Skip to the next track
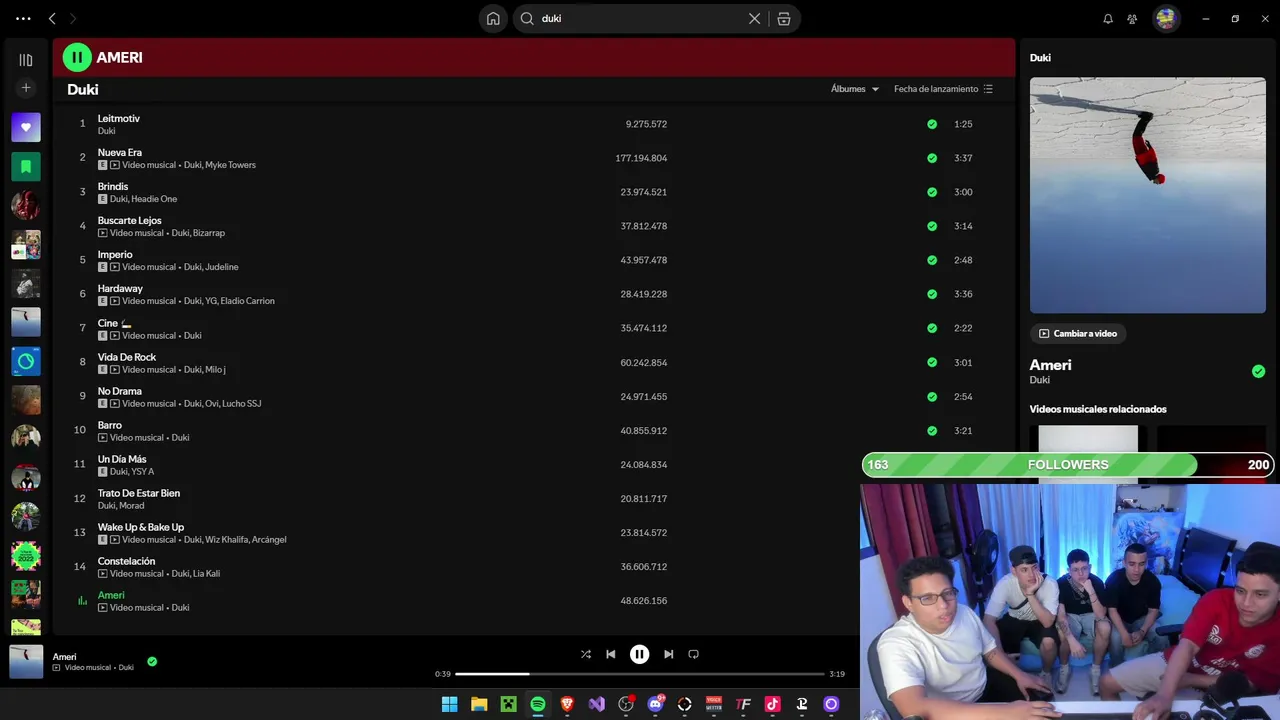The image size is (1280, 720). (668, 654)
